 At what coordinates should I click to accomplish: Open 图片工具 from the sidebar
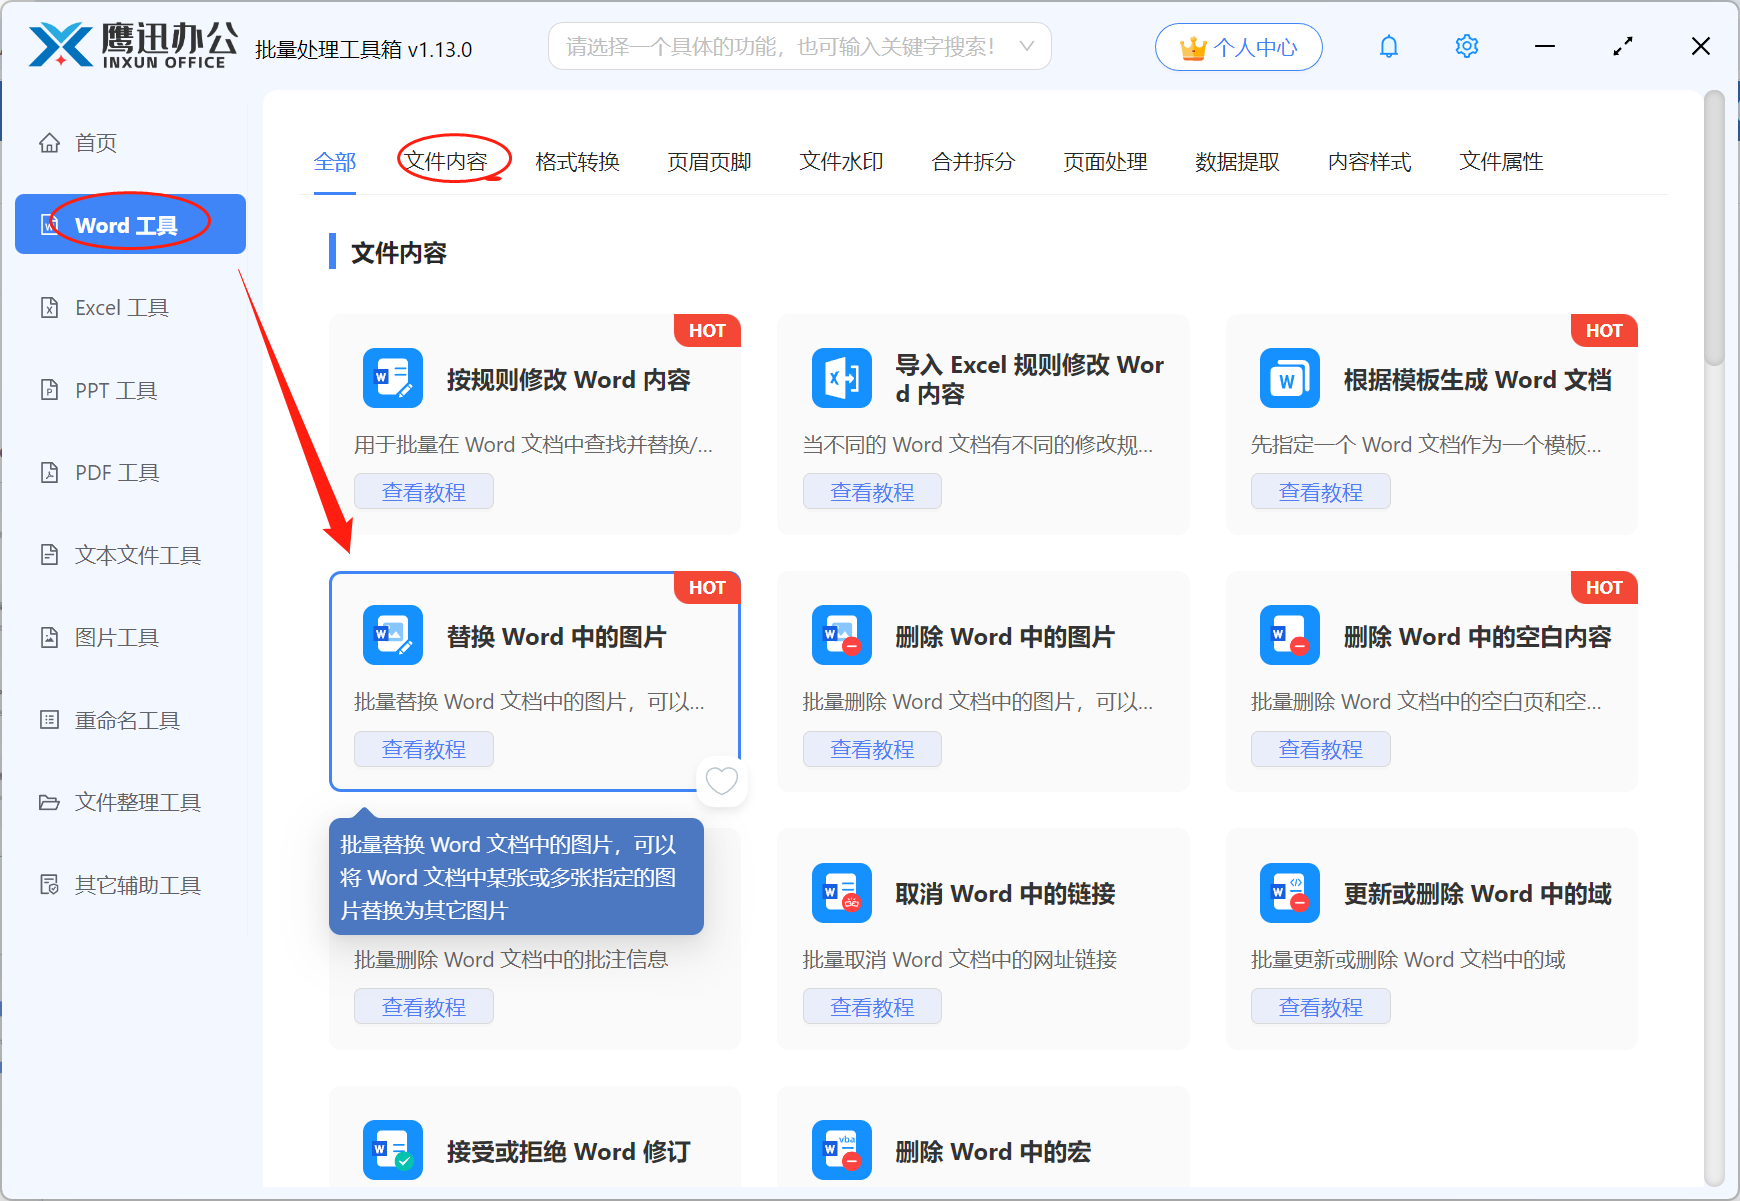point(116,637)
